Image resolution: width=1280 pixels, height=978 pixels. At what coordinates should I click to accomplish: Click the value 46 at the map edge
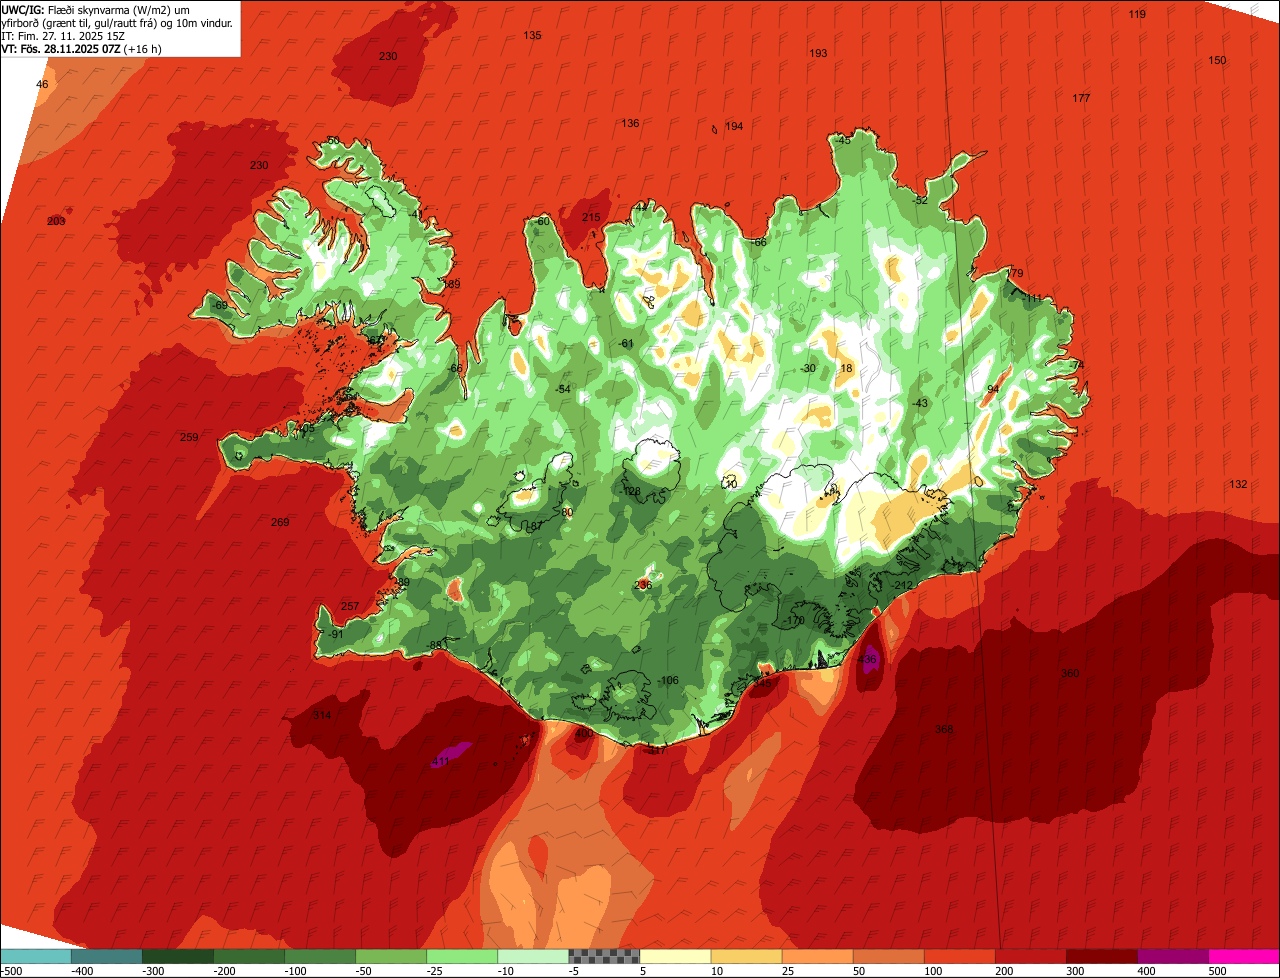click(x=42, y=84)
